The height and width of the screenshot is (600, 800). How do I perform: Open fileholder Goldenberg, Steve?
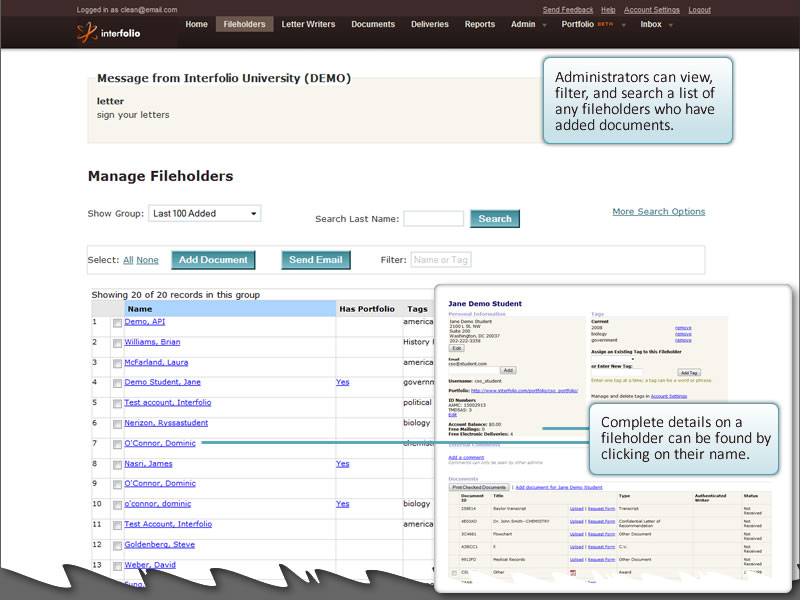pos(160,545)
